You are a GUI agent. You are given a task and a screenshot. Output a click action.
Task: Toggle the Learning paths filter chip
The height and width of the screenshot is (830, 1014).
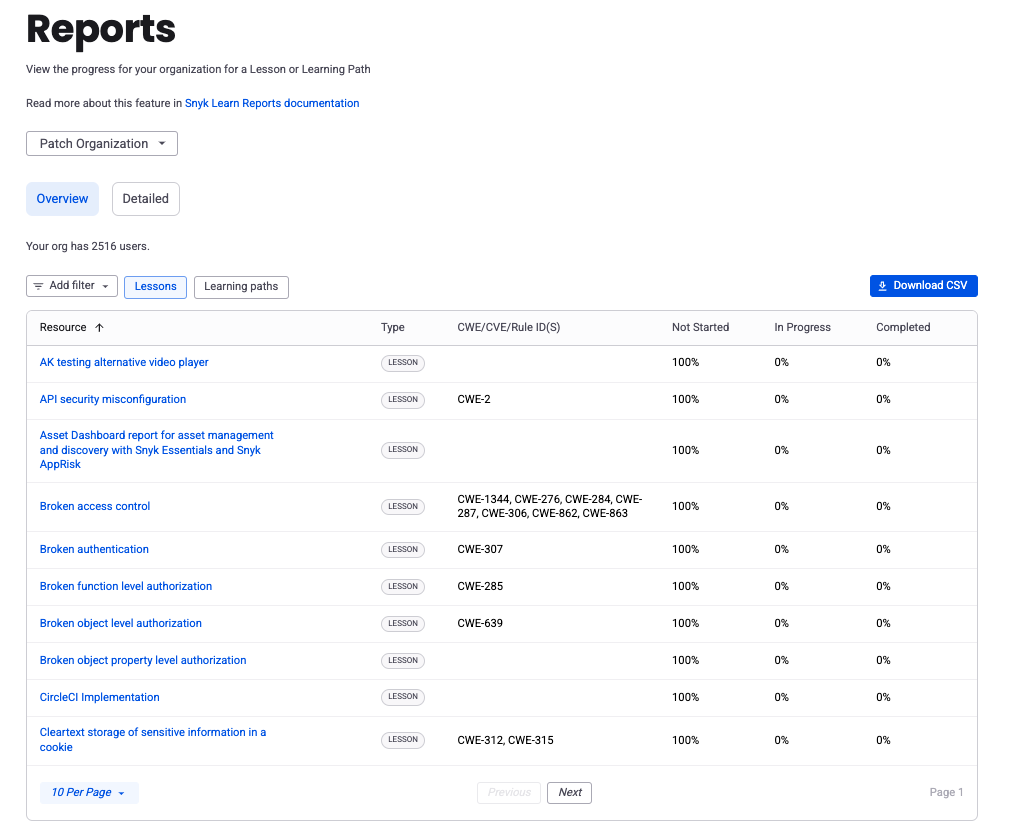click(x=241, y=287)
